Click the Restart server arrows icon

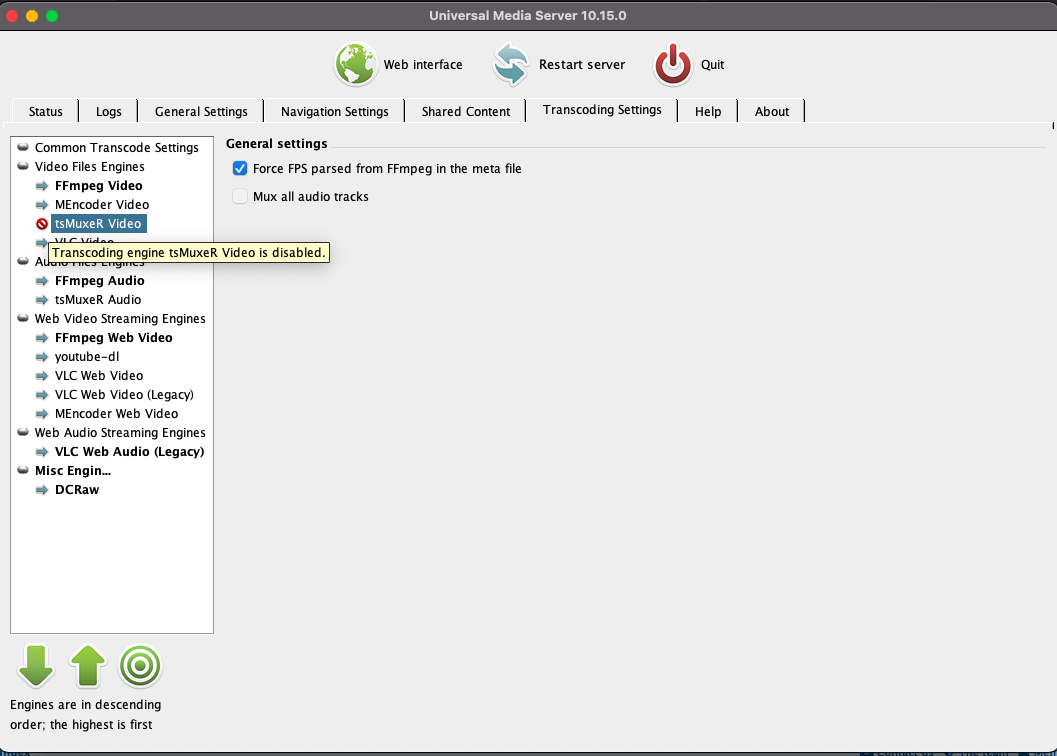pyautogui.click(x=510, y=64)
